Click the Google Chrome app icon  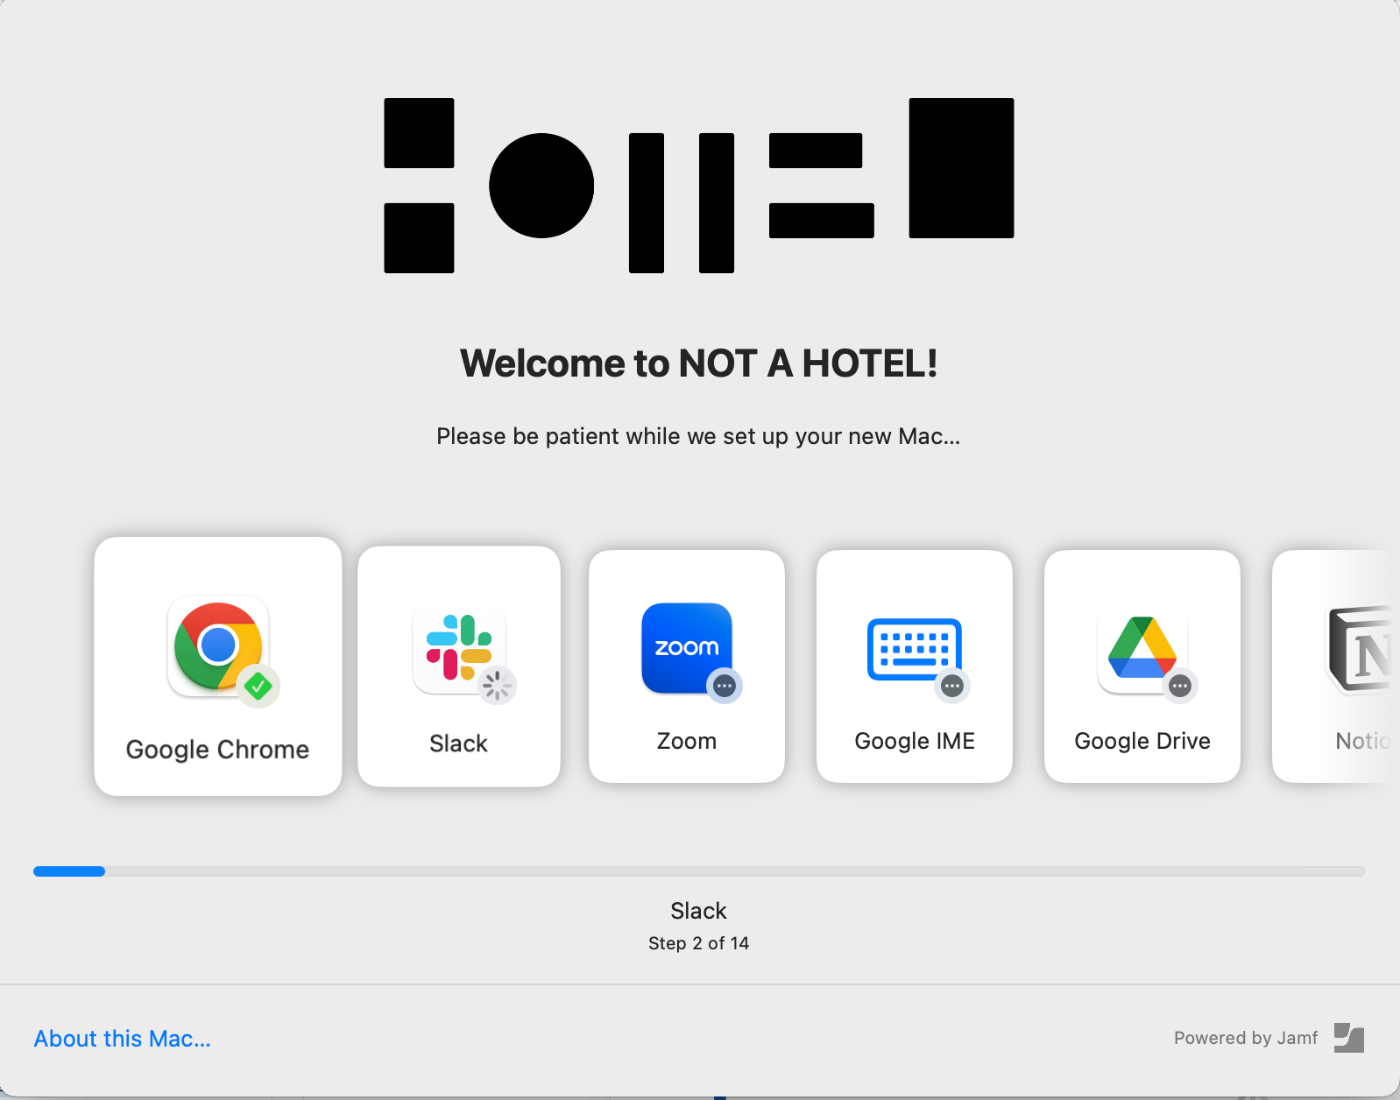[x=218, y=646]
